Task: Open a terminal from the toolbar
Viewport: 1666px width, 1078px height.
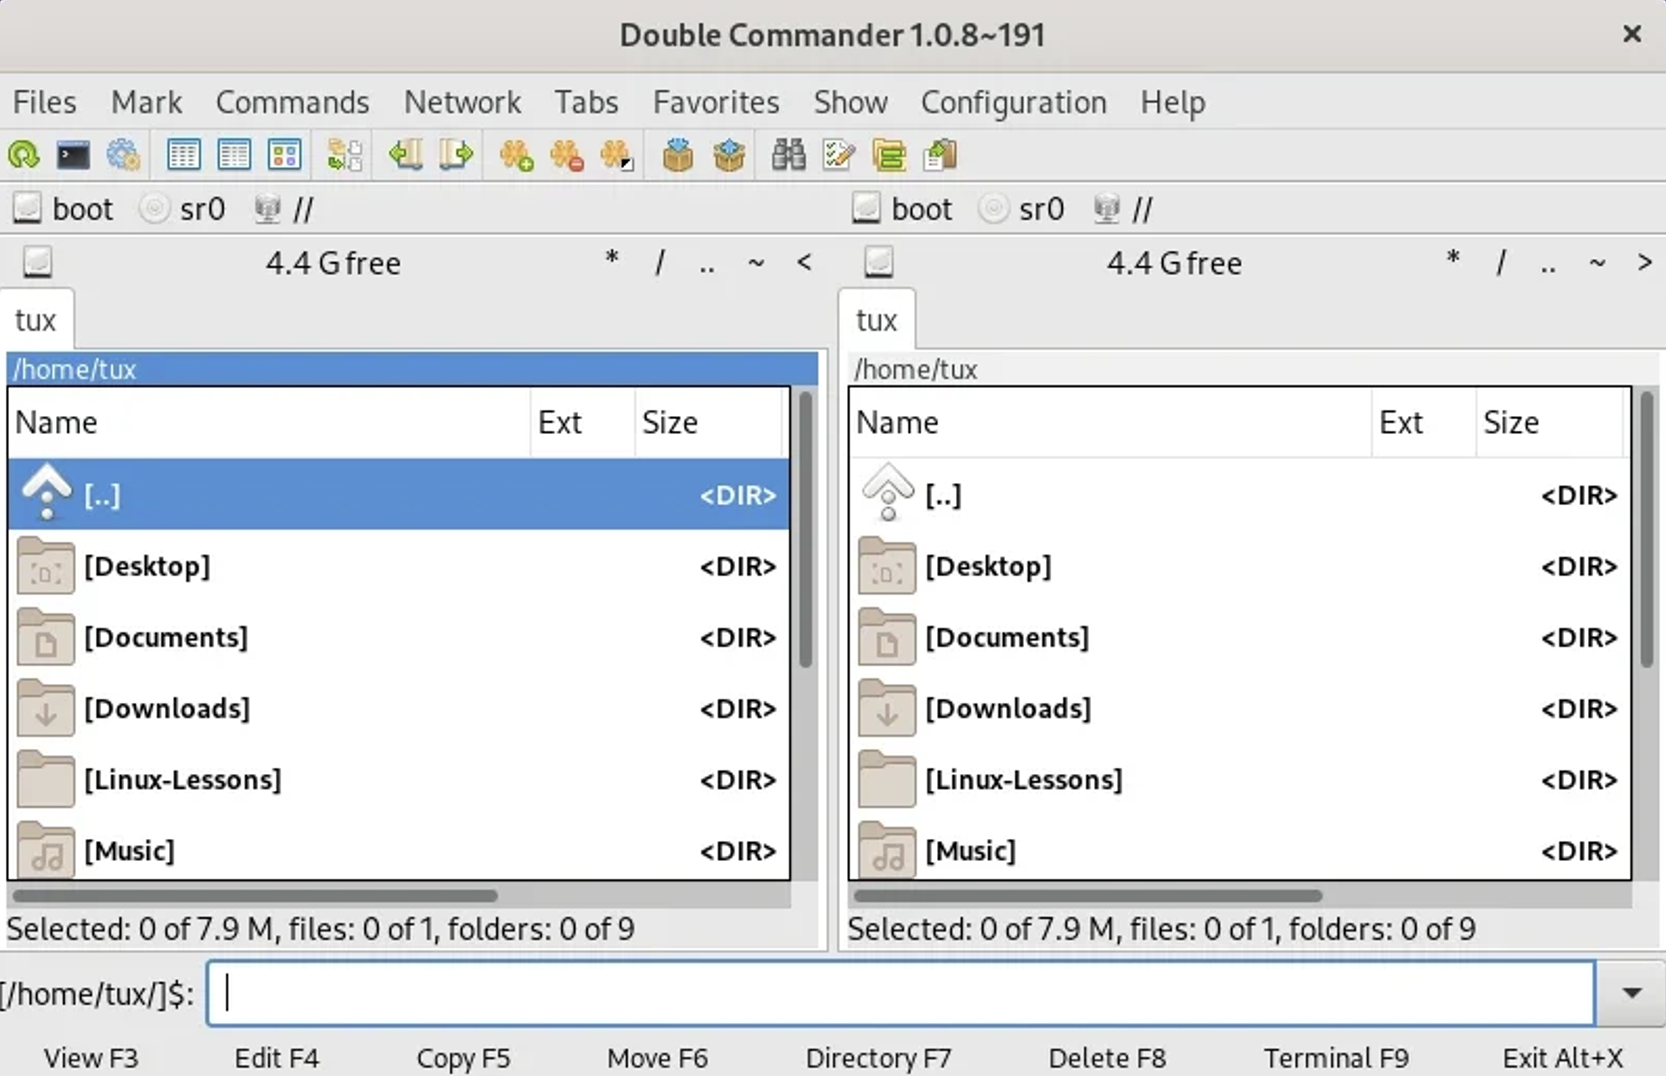Action: point(73,155)
